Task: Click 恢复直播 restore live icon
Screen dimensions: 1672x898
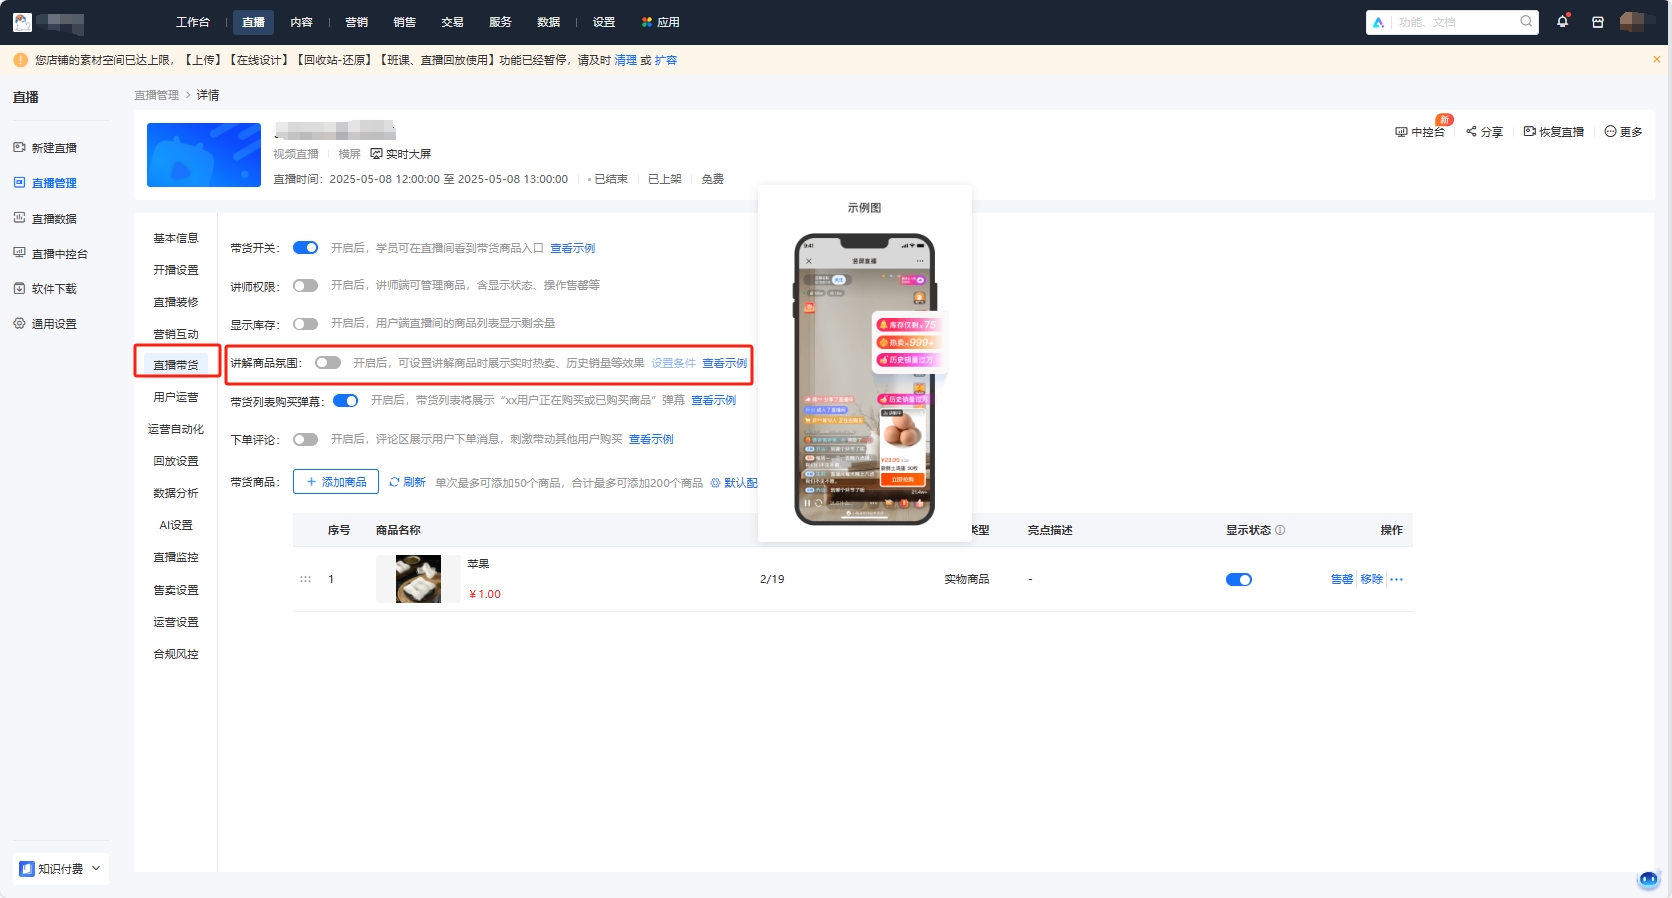Action: pyautogui.click(x=1529, y=132)
